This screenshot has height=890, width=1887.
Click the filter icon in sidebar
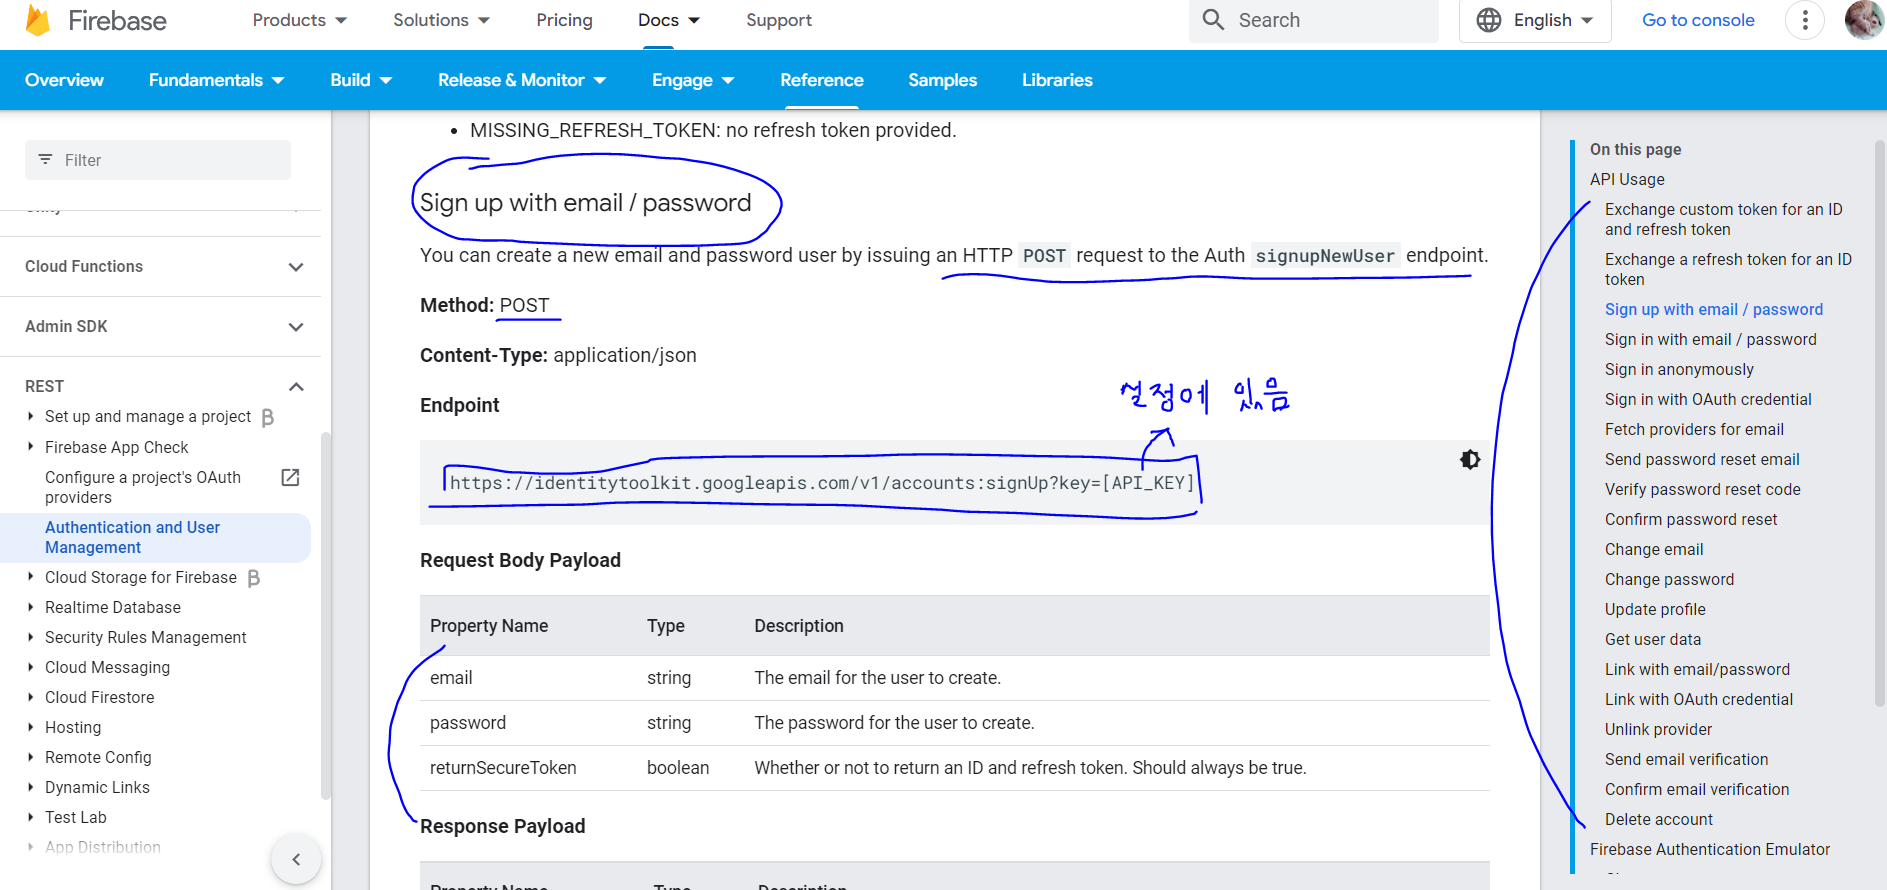pos(45,160)
